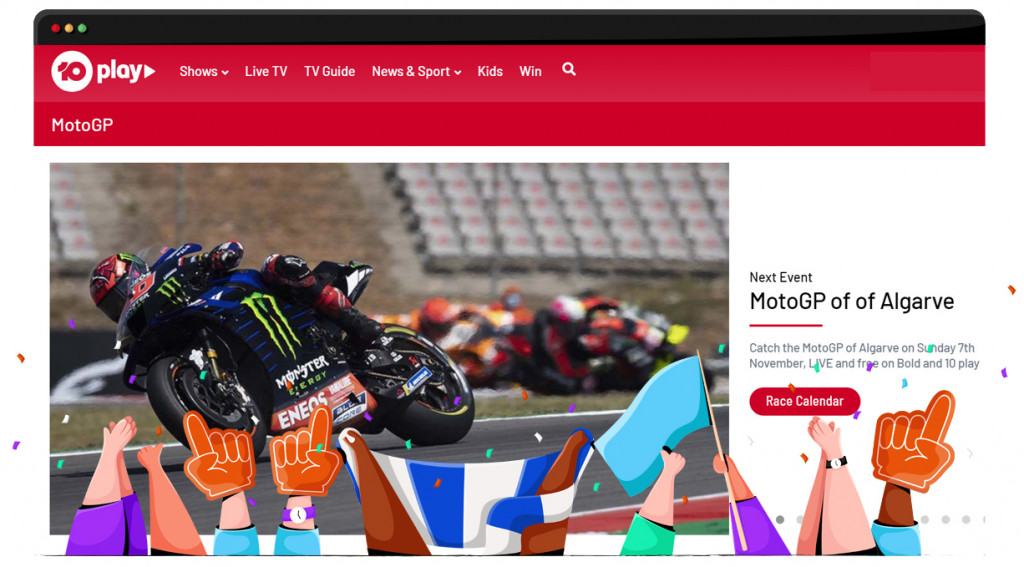Select the MotoGP of of Algarve headline
The image size is (1024, 567).
[852, 301]
